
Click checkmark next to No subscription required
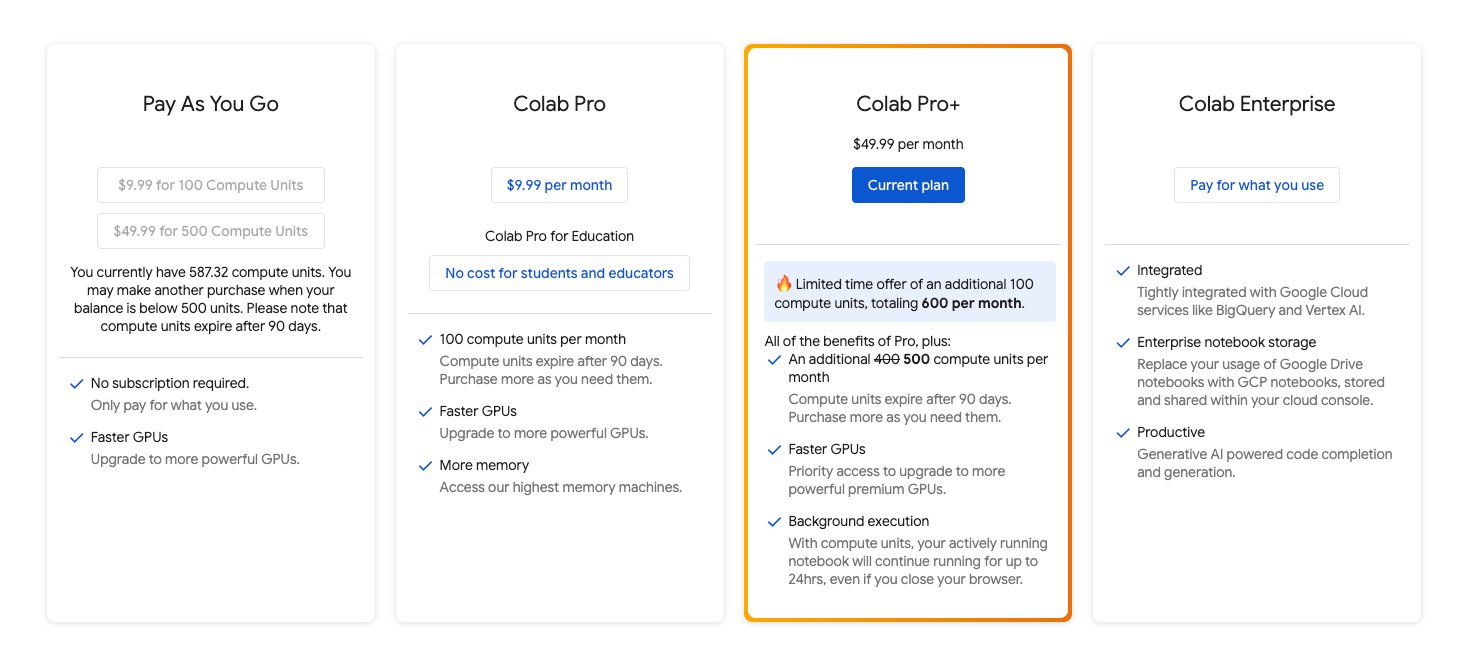76,384
